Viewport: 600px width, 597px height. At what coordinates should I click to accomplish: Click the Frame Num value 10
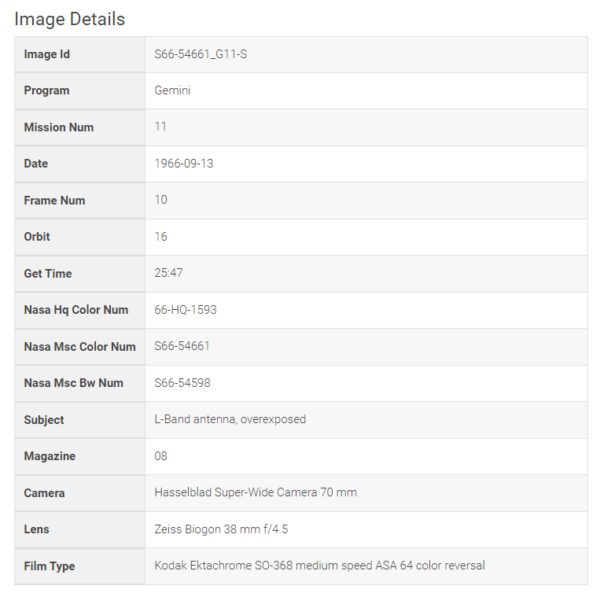161,200
